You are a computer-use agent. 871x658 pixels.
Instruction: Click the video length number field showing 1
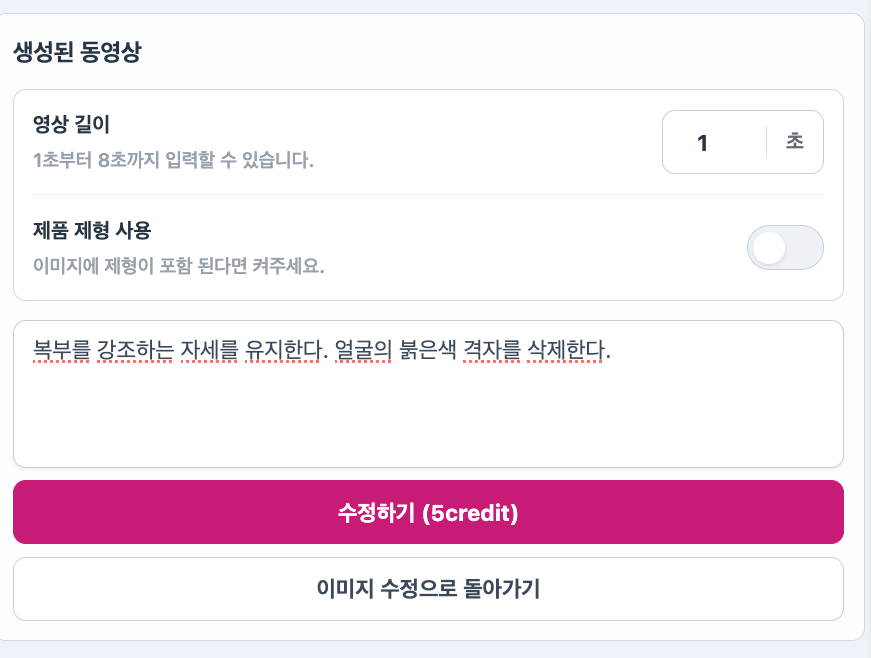[714, 142]
